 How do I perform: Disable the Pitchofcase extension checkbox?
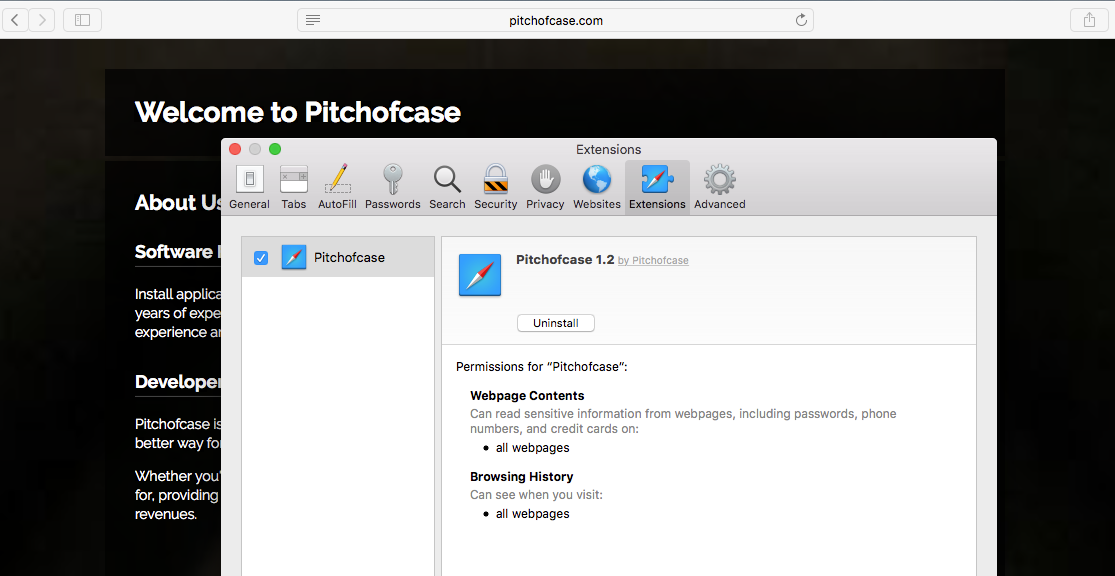coord(261,258)
